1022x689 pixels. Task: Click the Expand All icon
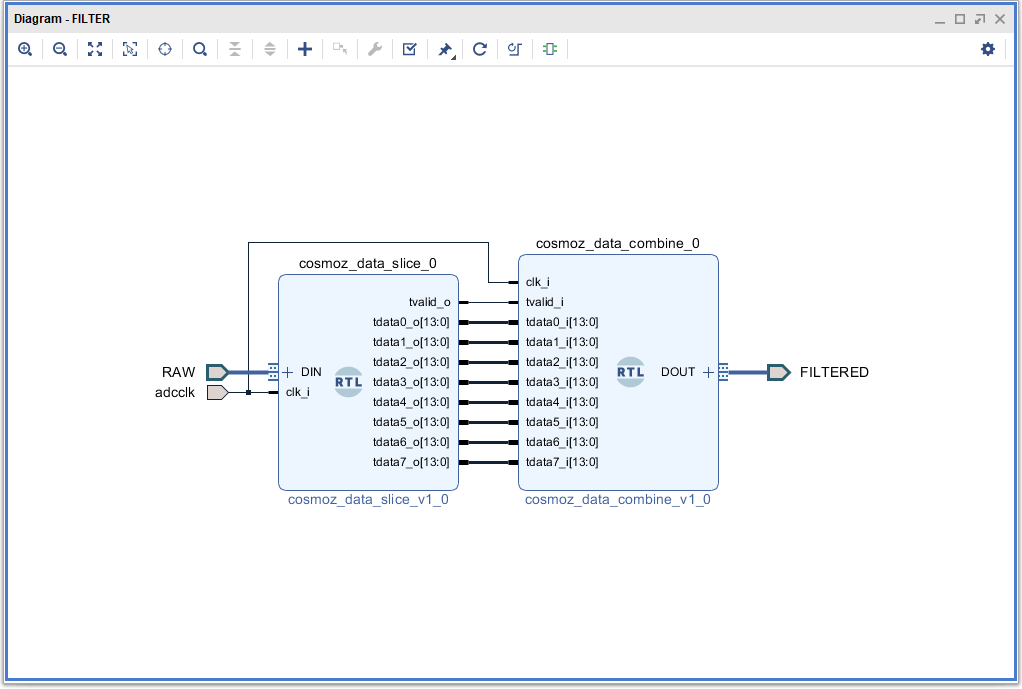pyautogui.click(x=270, y=49)
